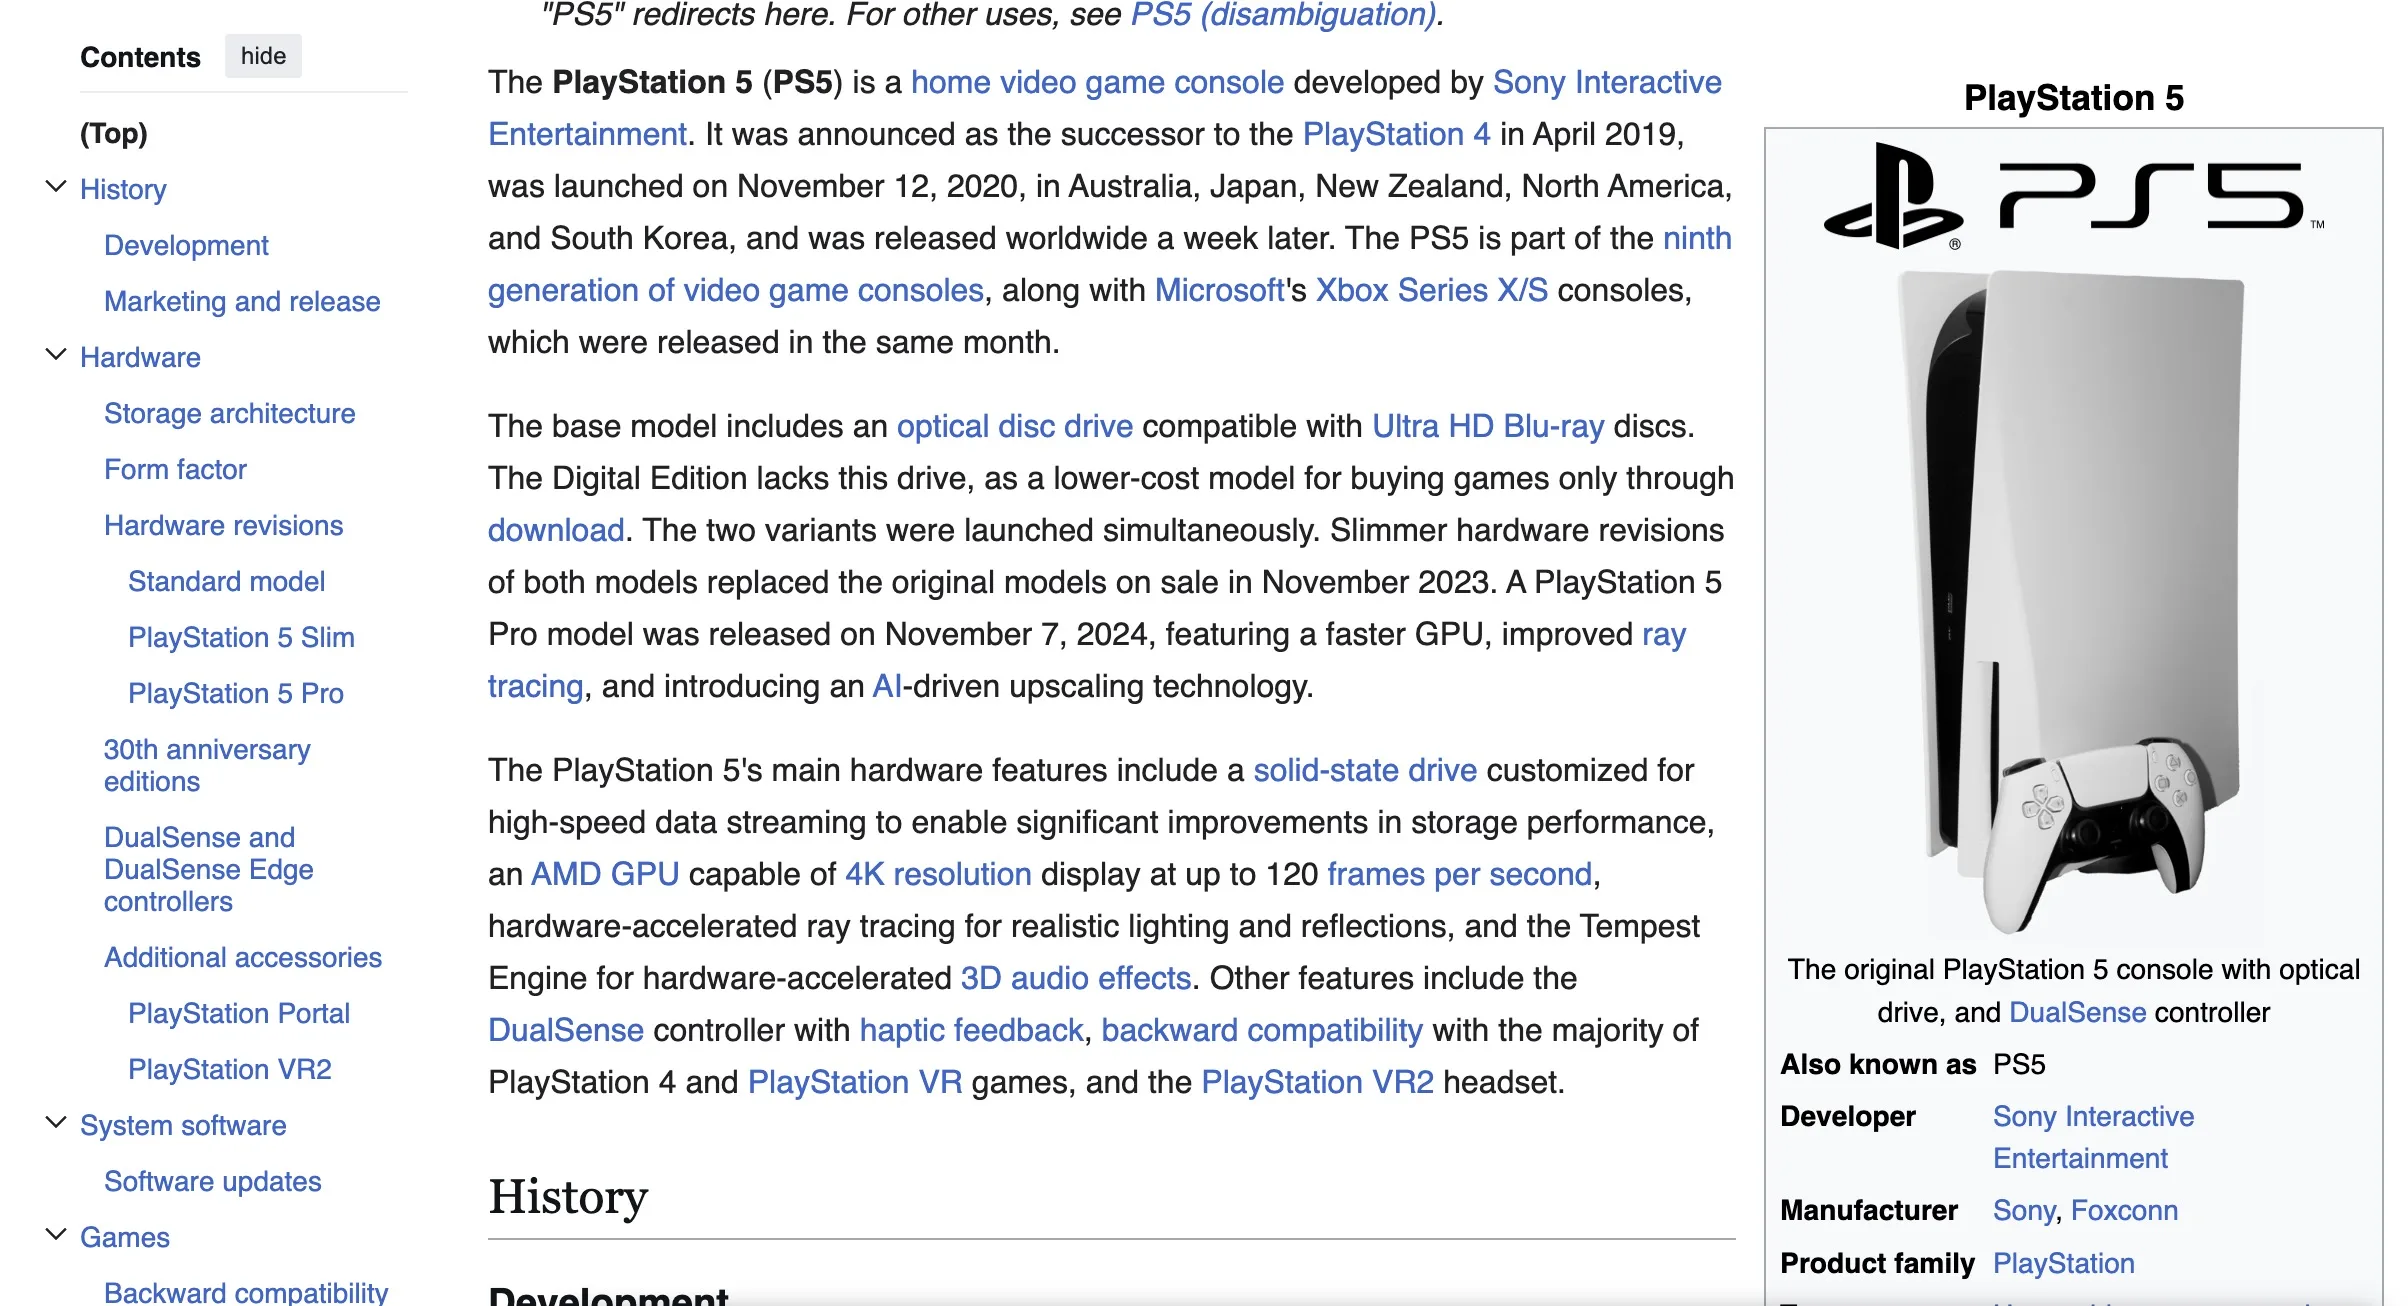Open the PlayStation product family link
This screenshot has width=2408, height=1306.
click(x=2063, y=1262)
